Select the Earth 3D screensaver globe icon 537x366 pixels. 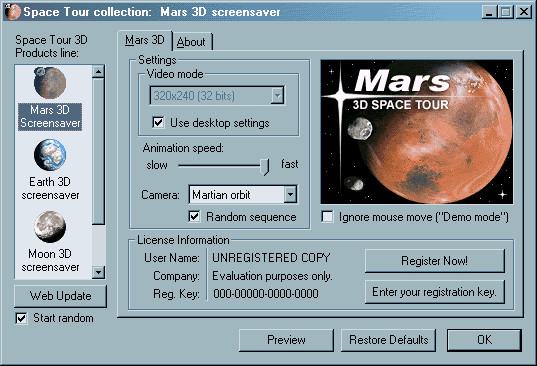tap(50, 155)
